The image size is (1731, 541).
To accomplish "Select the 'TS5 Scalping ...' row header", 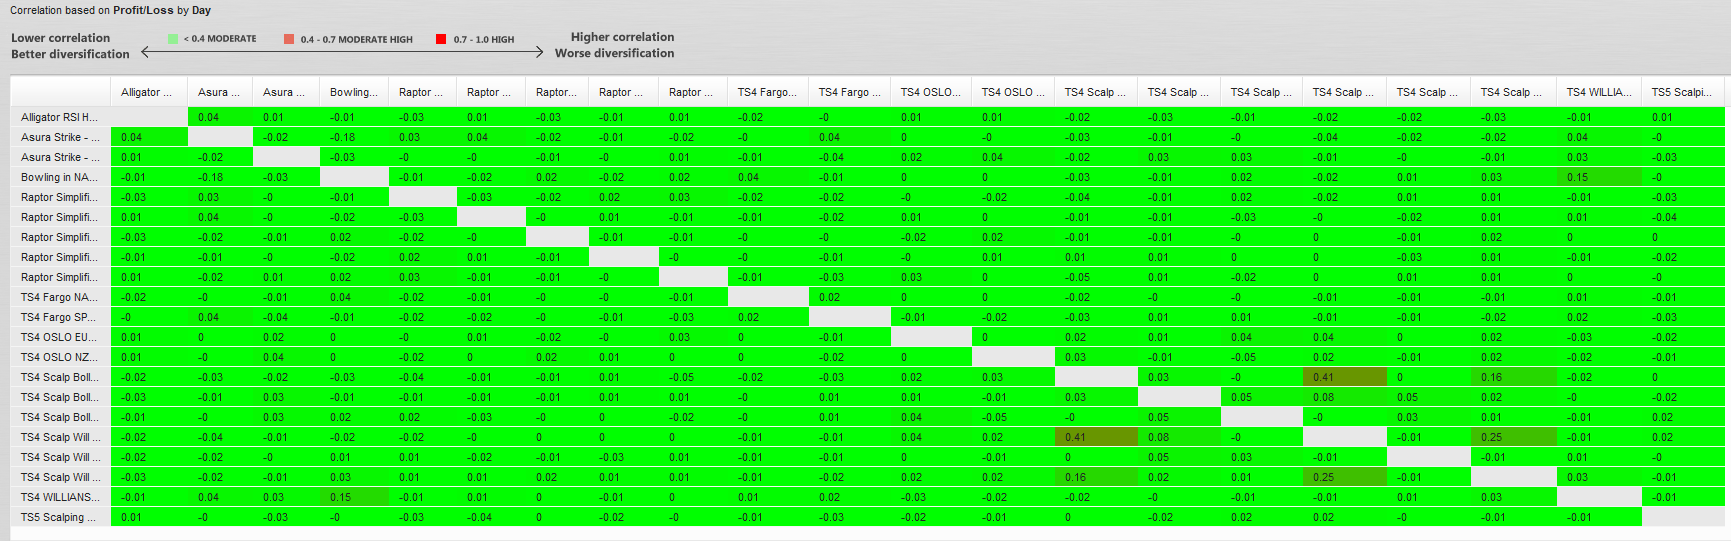I will pos(60,517).
